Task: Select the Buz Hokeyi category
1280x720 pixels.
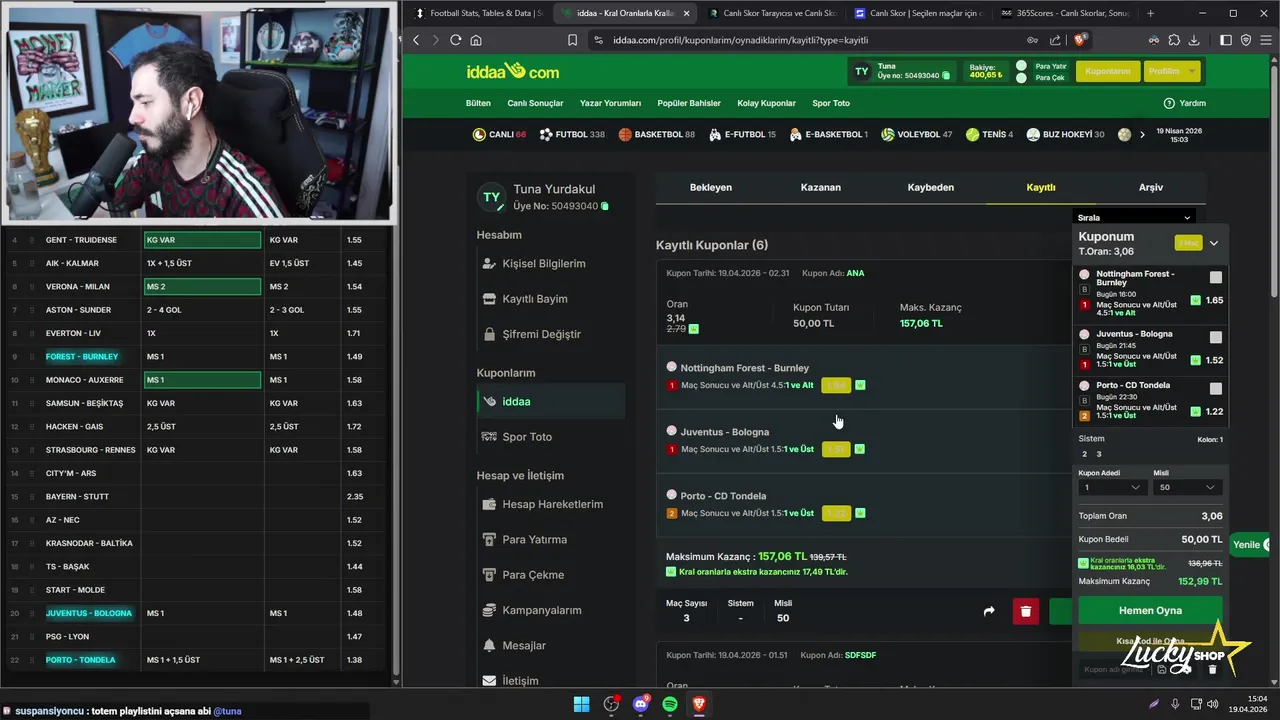Action: [x=1065, y=134]
